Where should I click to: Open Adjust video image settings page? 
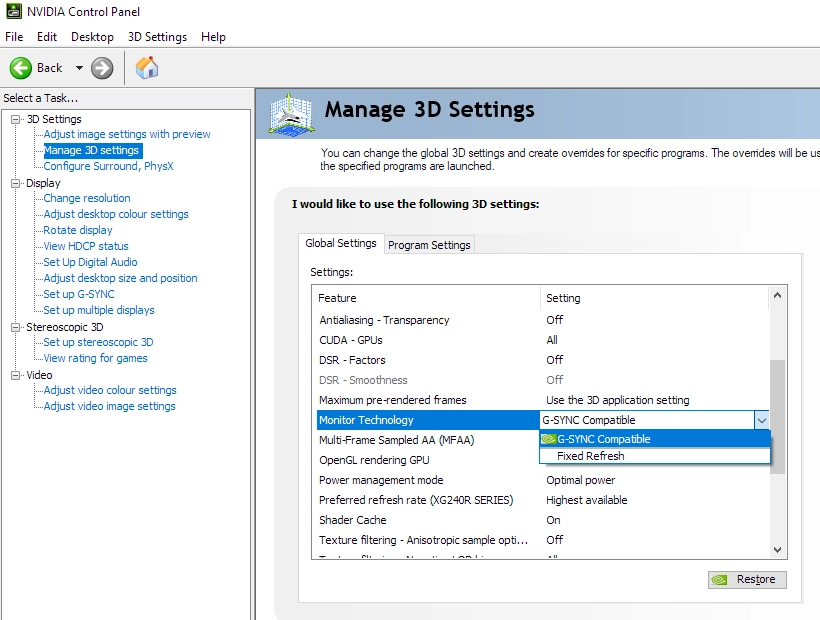[109, 406]
